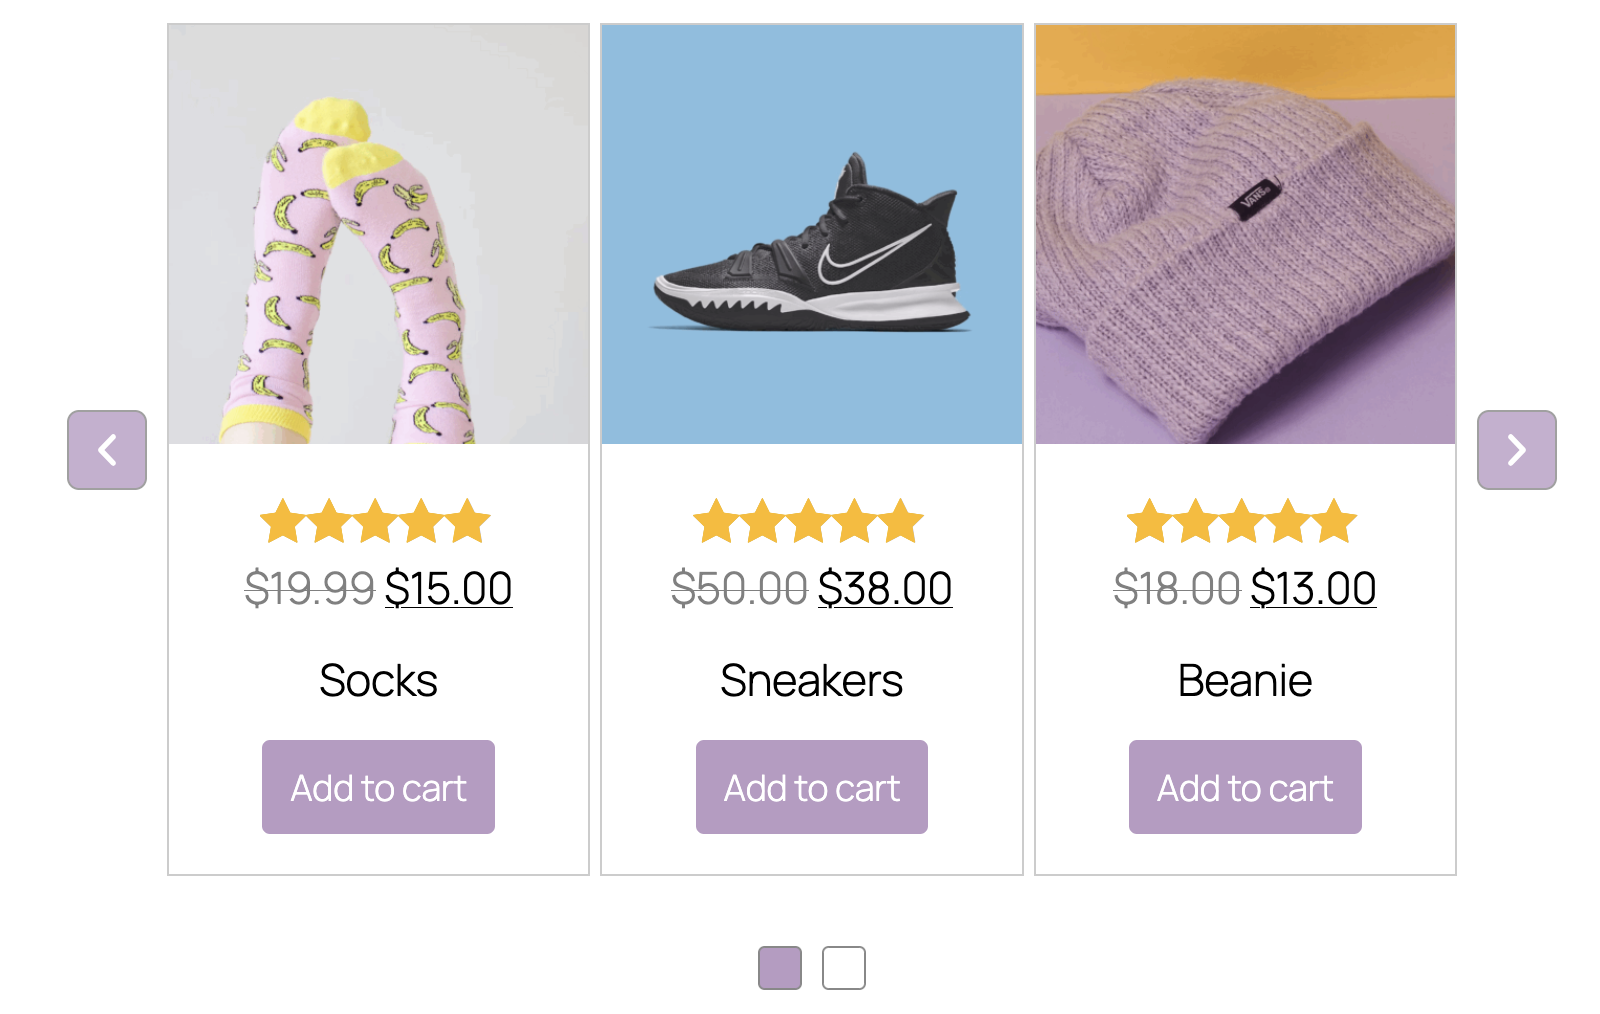Image resolution: width=1600 pixels, height=1014 pixels.
Task: Select the first carousel page indicator
Action: point(780,968)
